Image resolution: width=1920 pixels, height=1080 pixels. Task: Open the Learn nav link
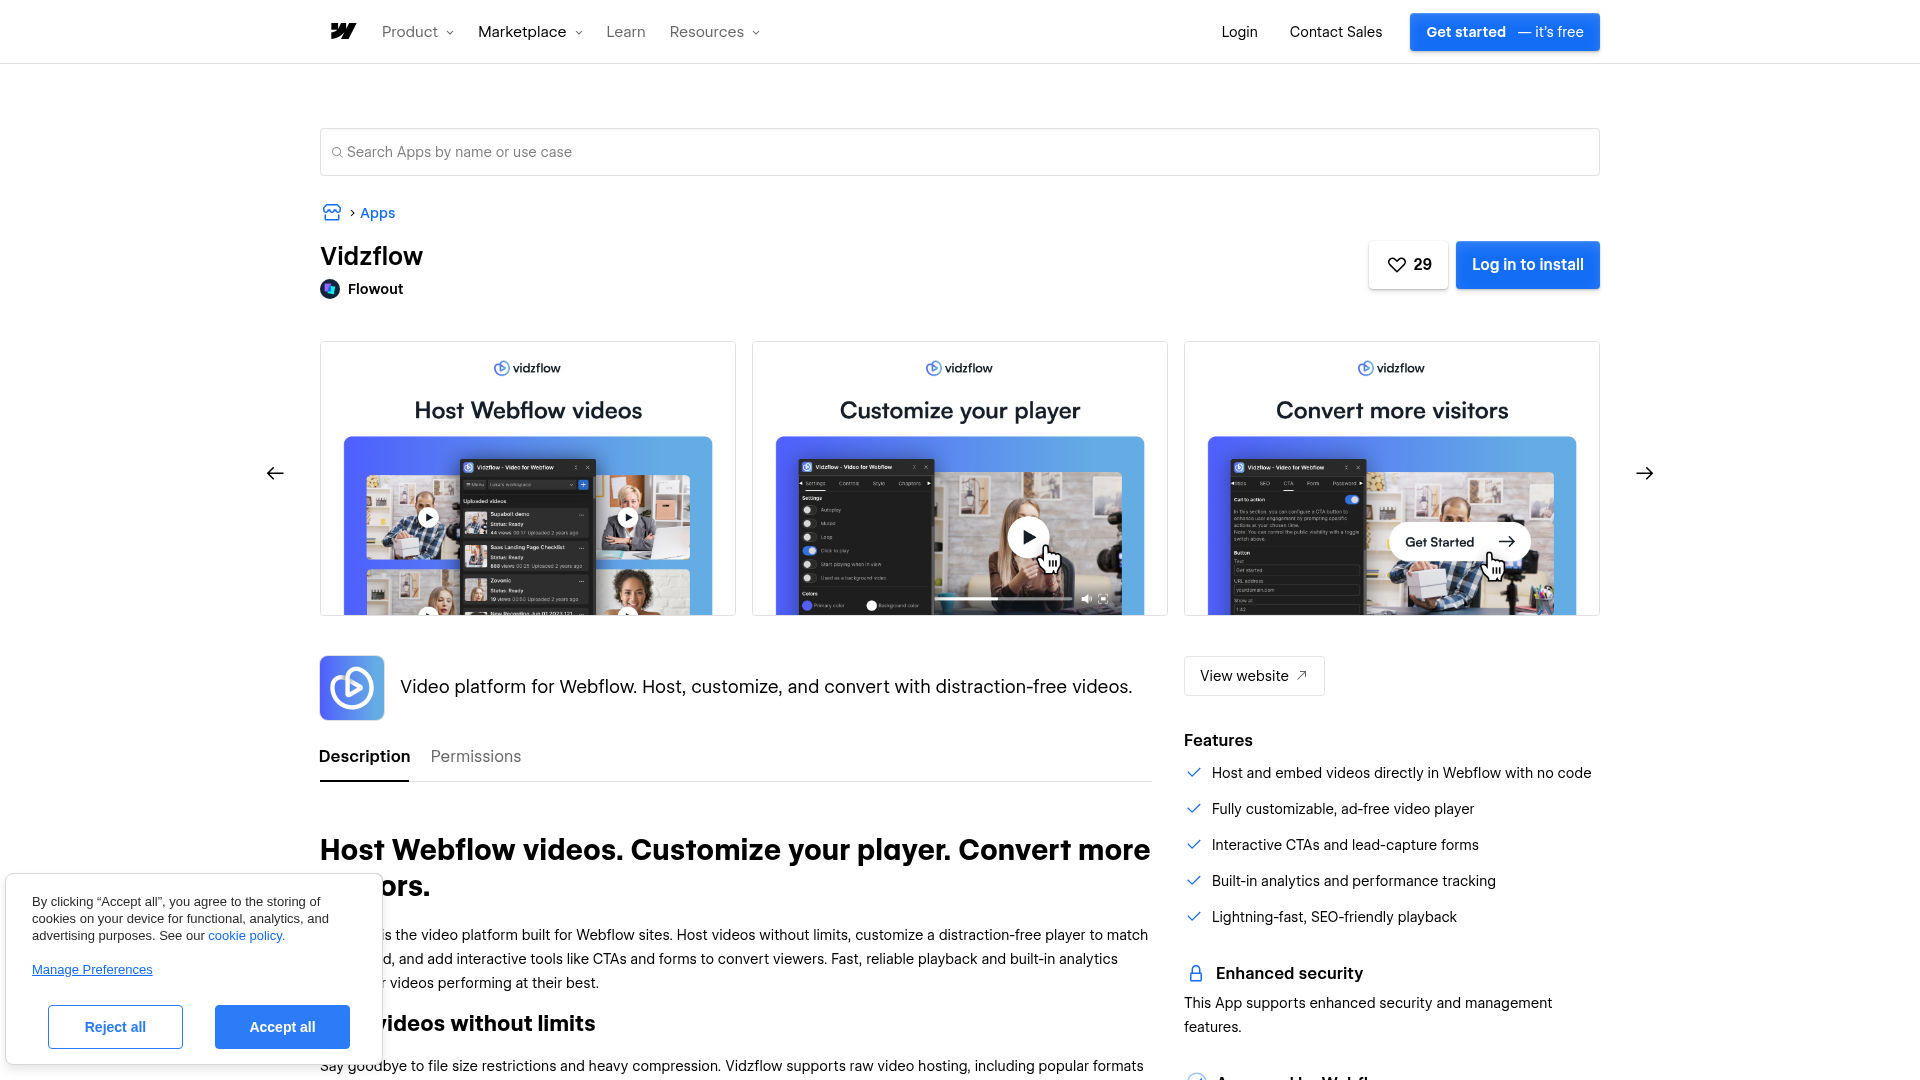[626, 32]
